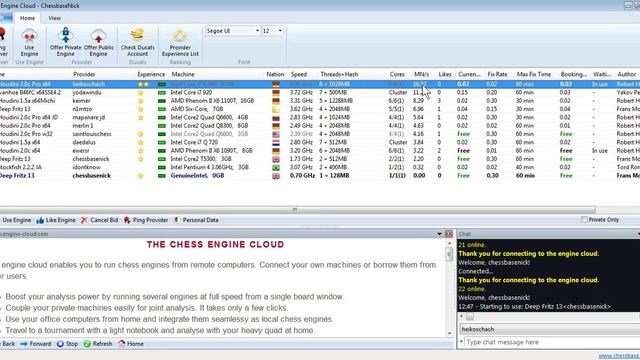
Task: Click 'AMD Six-Core, 7GB' machine cell
Action: click(196, 109)
